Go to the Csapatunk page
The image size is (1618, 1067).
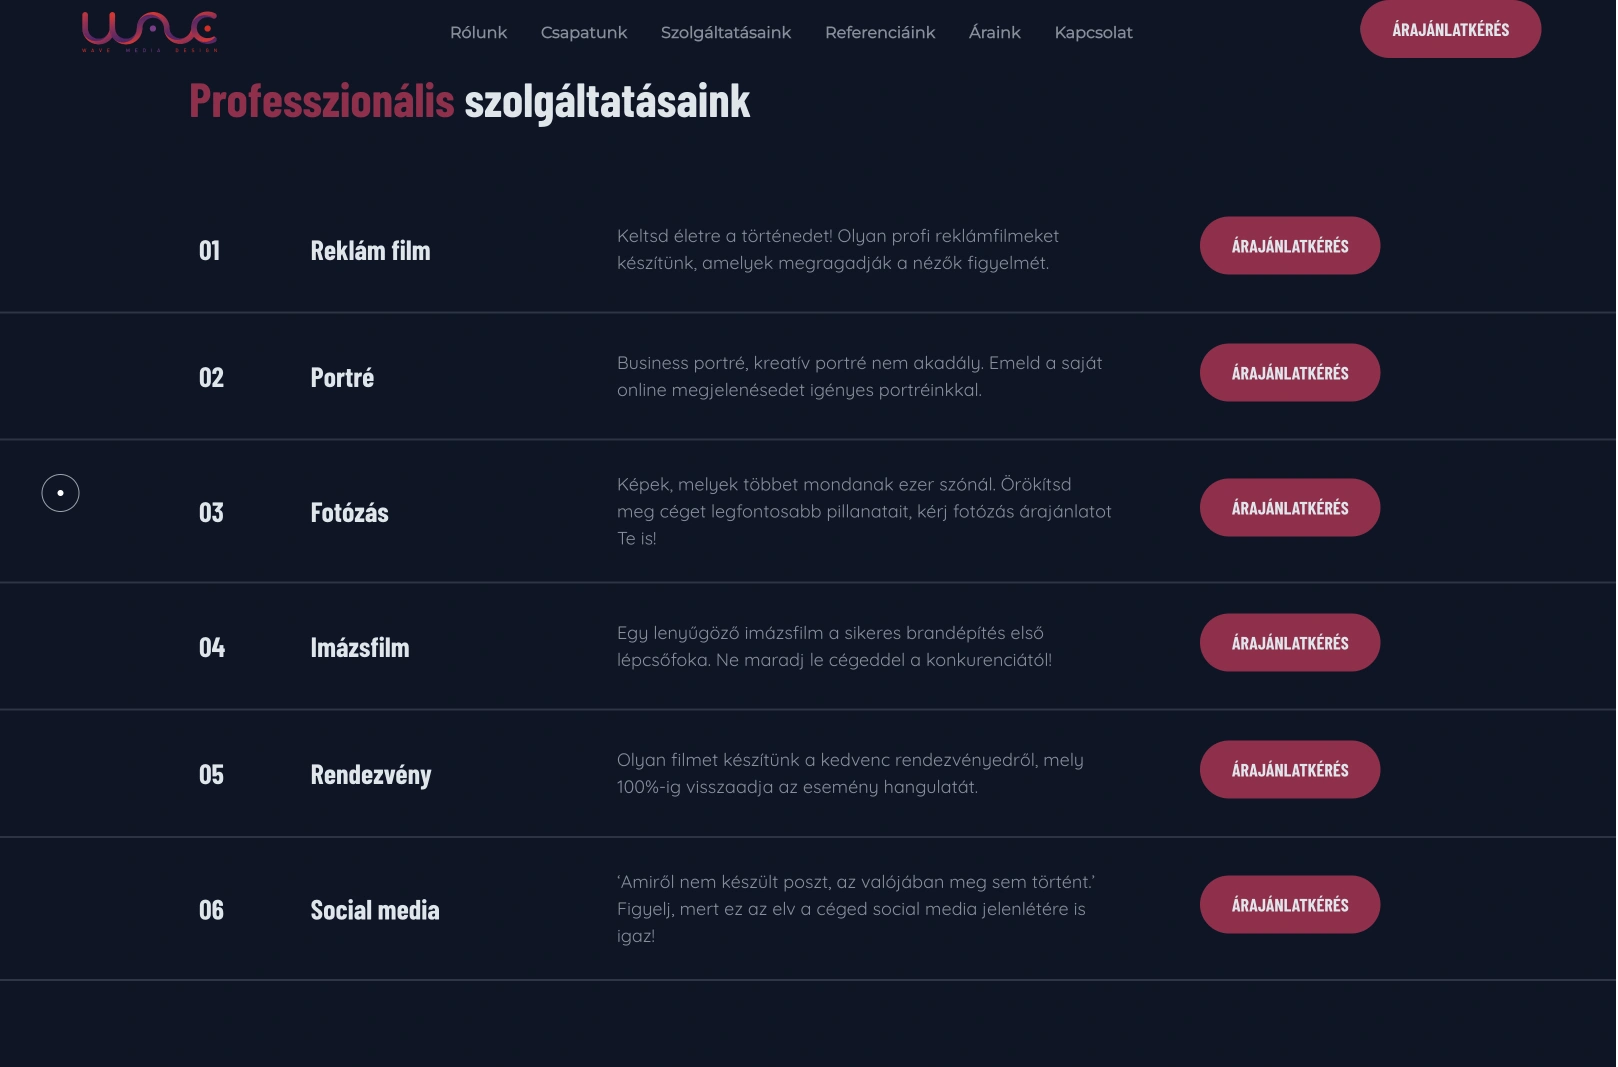[584, 32]
